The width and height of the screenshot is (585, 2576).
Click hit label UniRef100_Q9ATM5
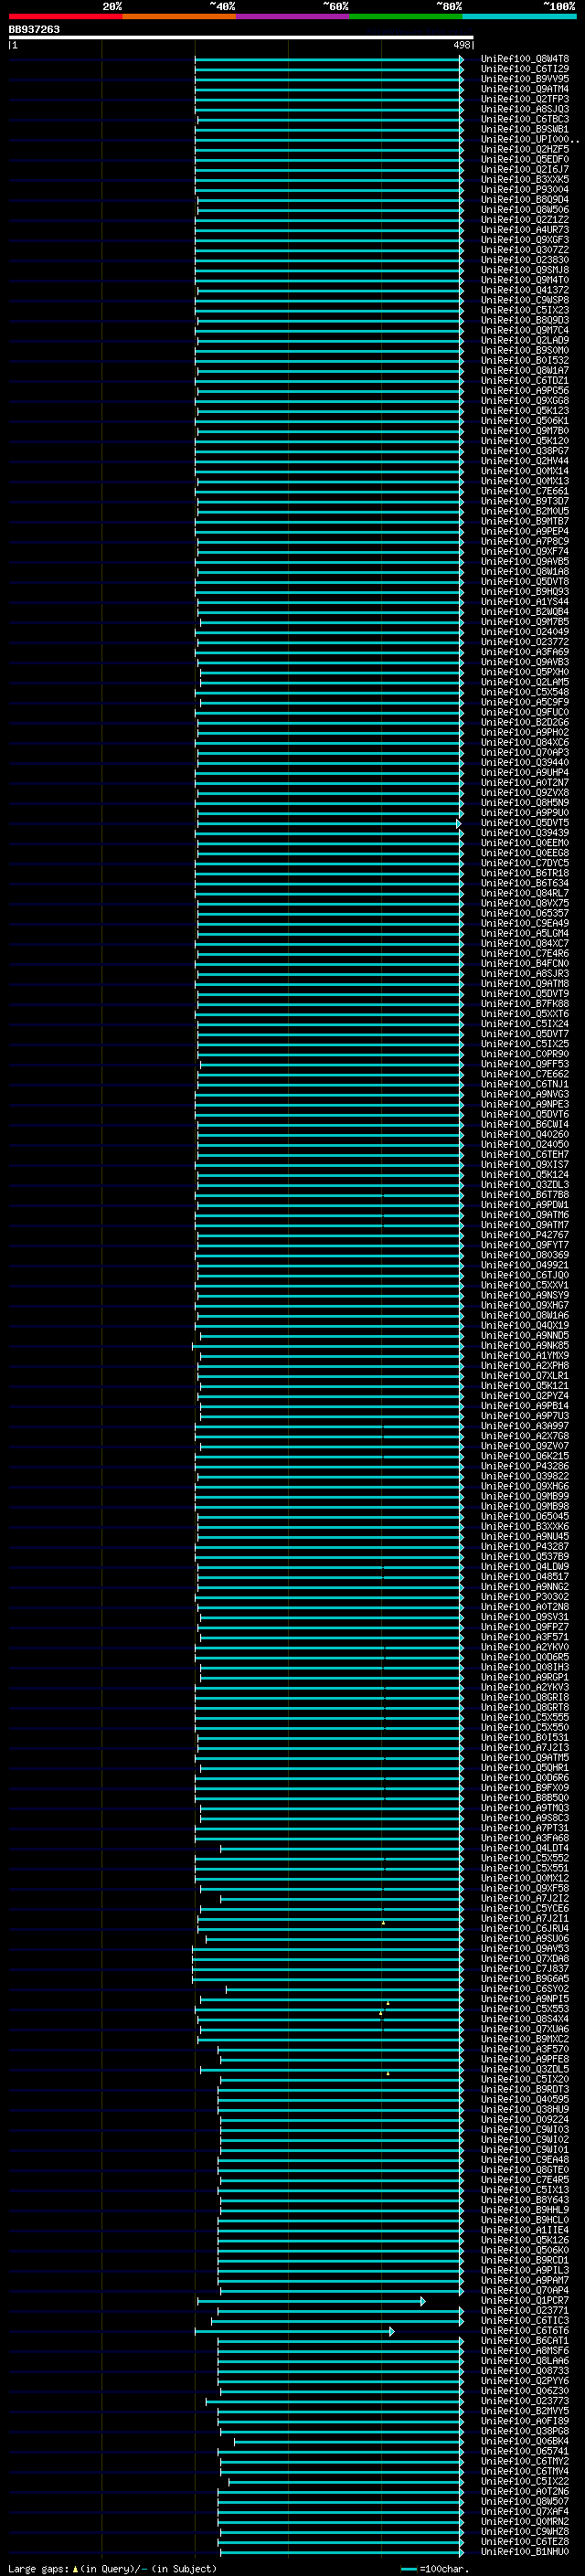[x=525, y=1757]
